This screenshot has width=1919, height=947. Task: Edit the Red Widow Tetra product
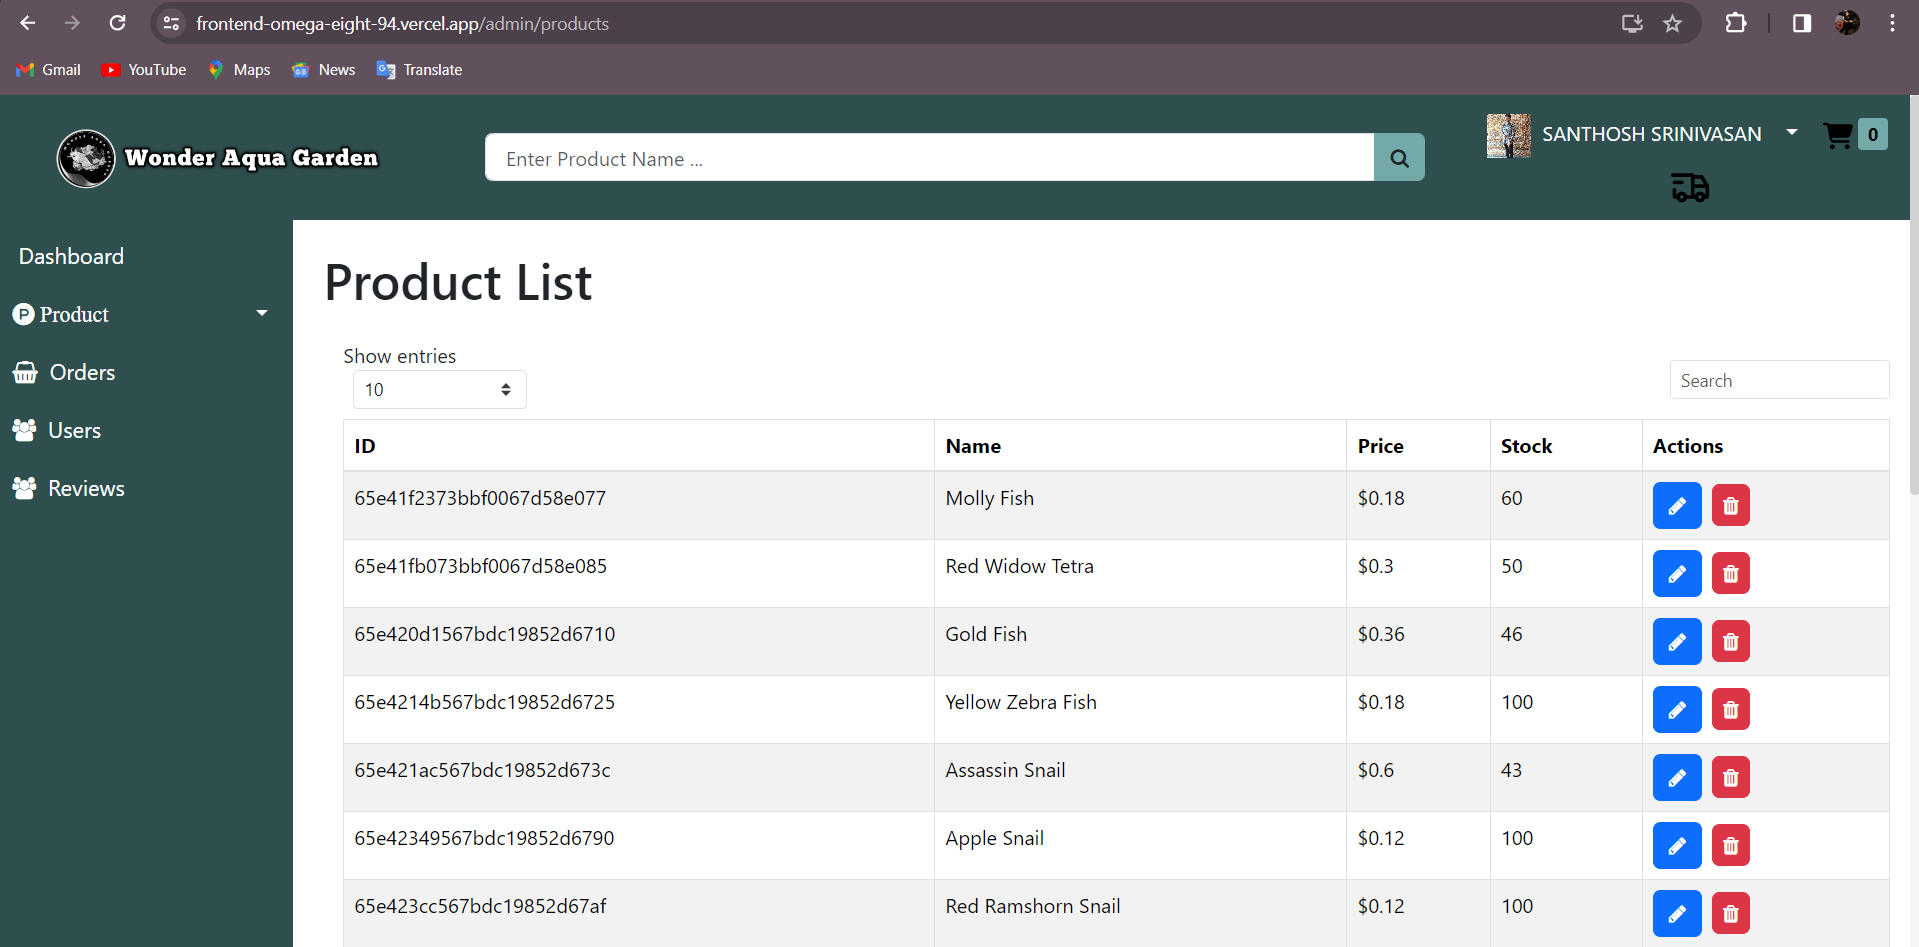point(1677,573)
